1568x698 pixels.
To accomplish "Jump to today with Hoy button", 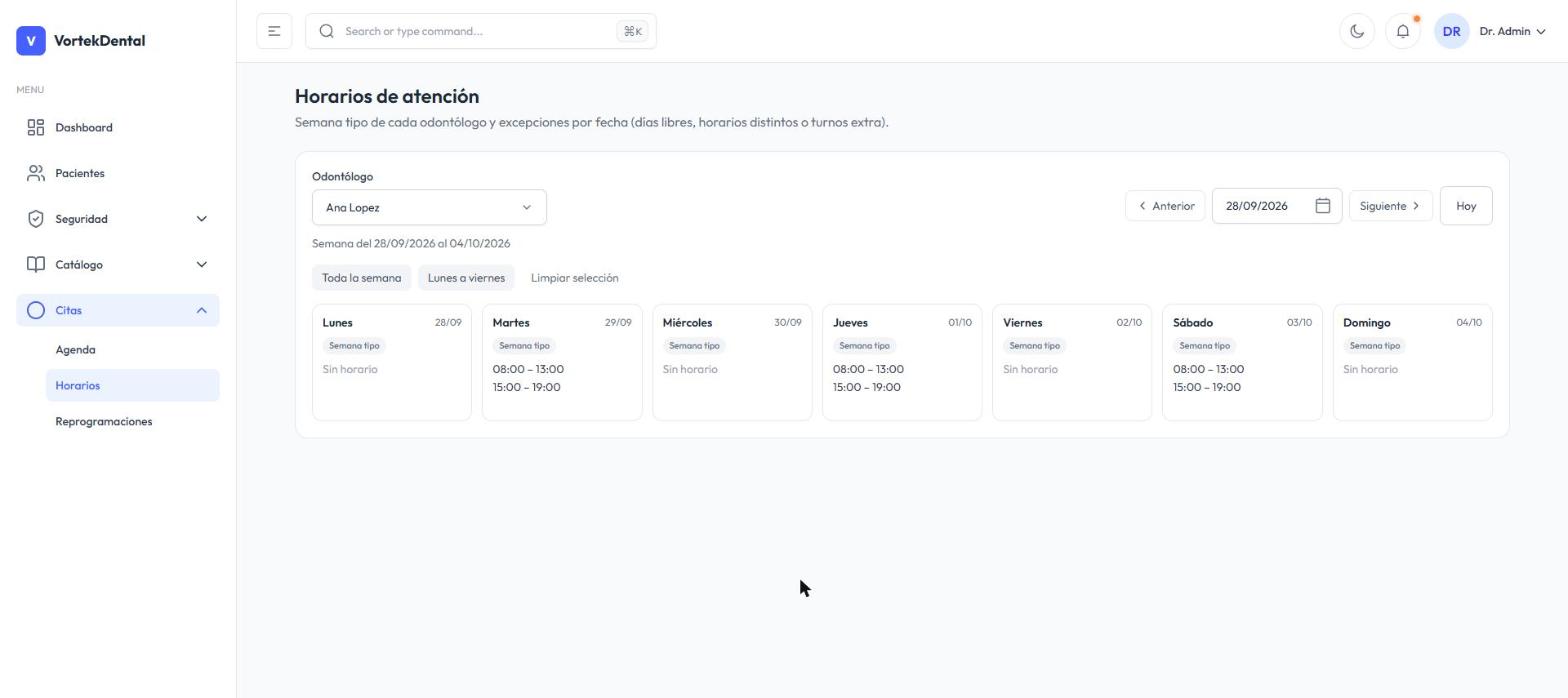I will [x=1466, y=206].
